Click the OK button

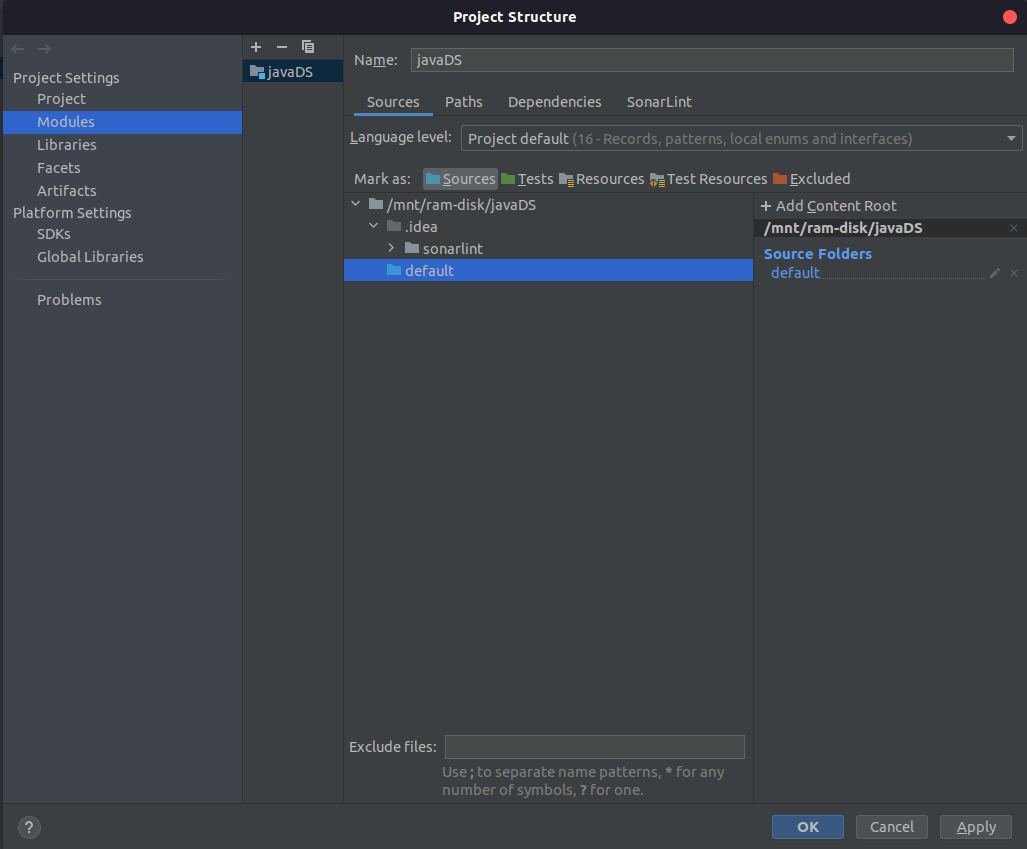point(808,827)
